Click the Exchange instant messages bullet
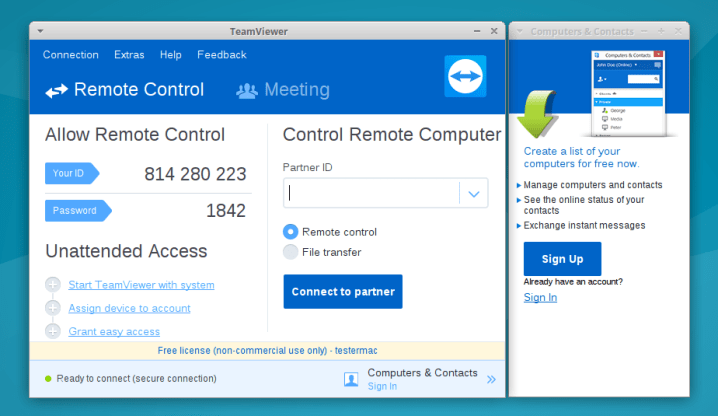This screenshot has height=416, width=718. click(x=584, y=225)
